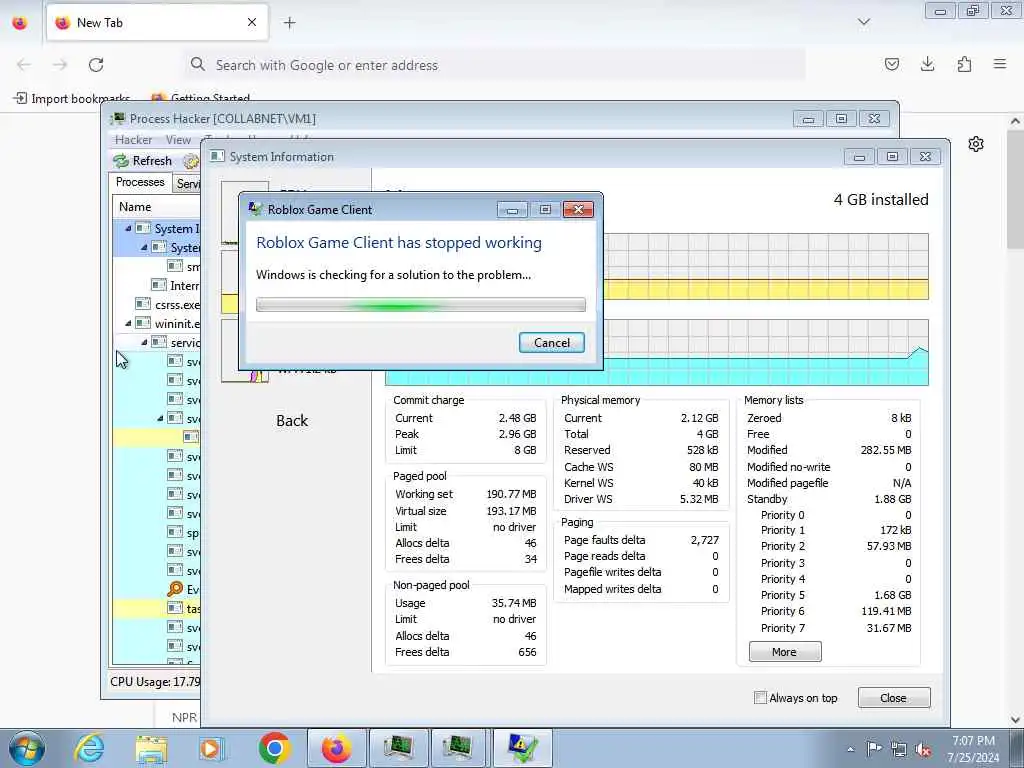
Task: Open the View menu in Process Hacker
Action: click(178, 140)
